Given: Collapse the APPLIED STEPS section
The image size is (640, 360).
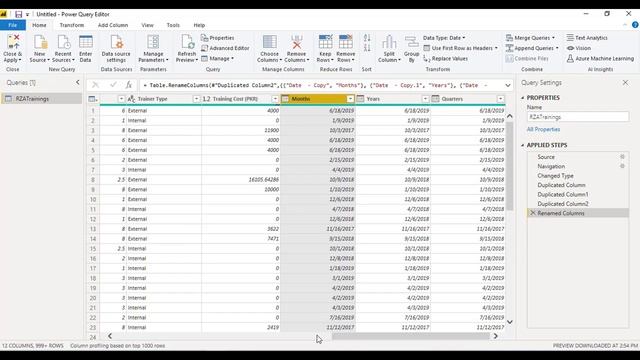Looking at the screenshot, I should pos(522,145).
